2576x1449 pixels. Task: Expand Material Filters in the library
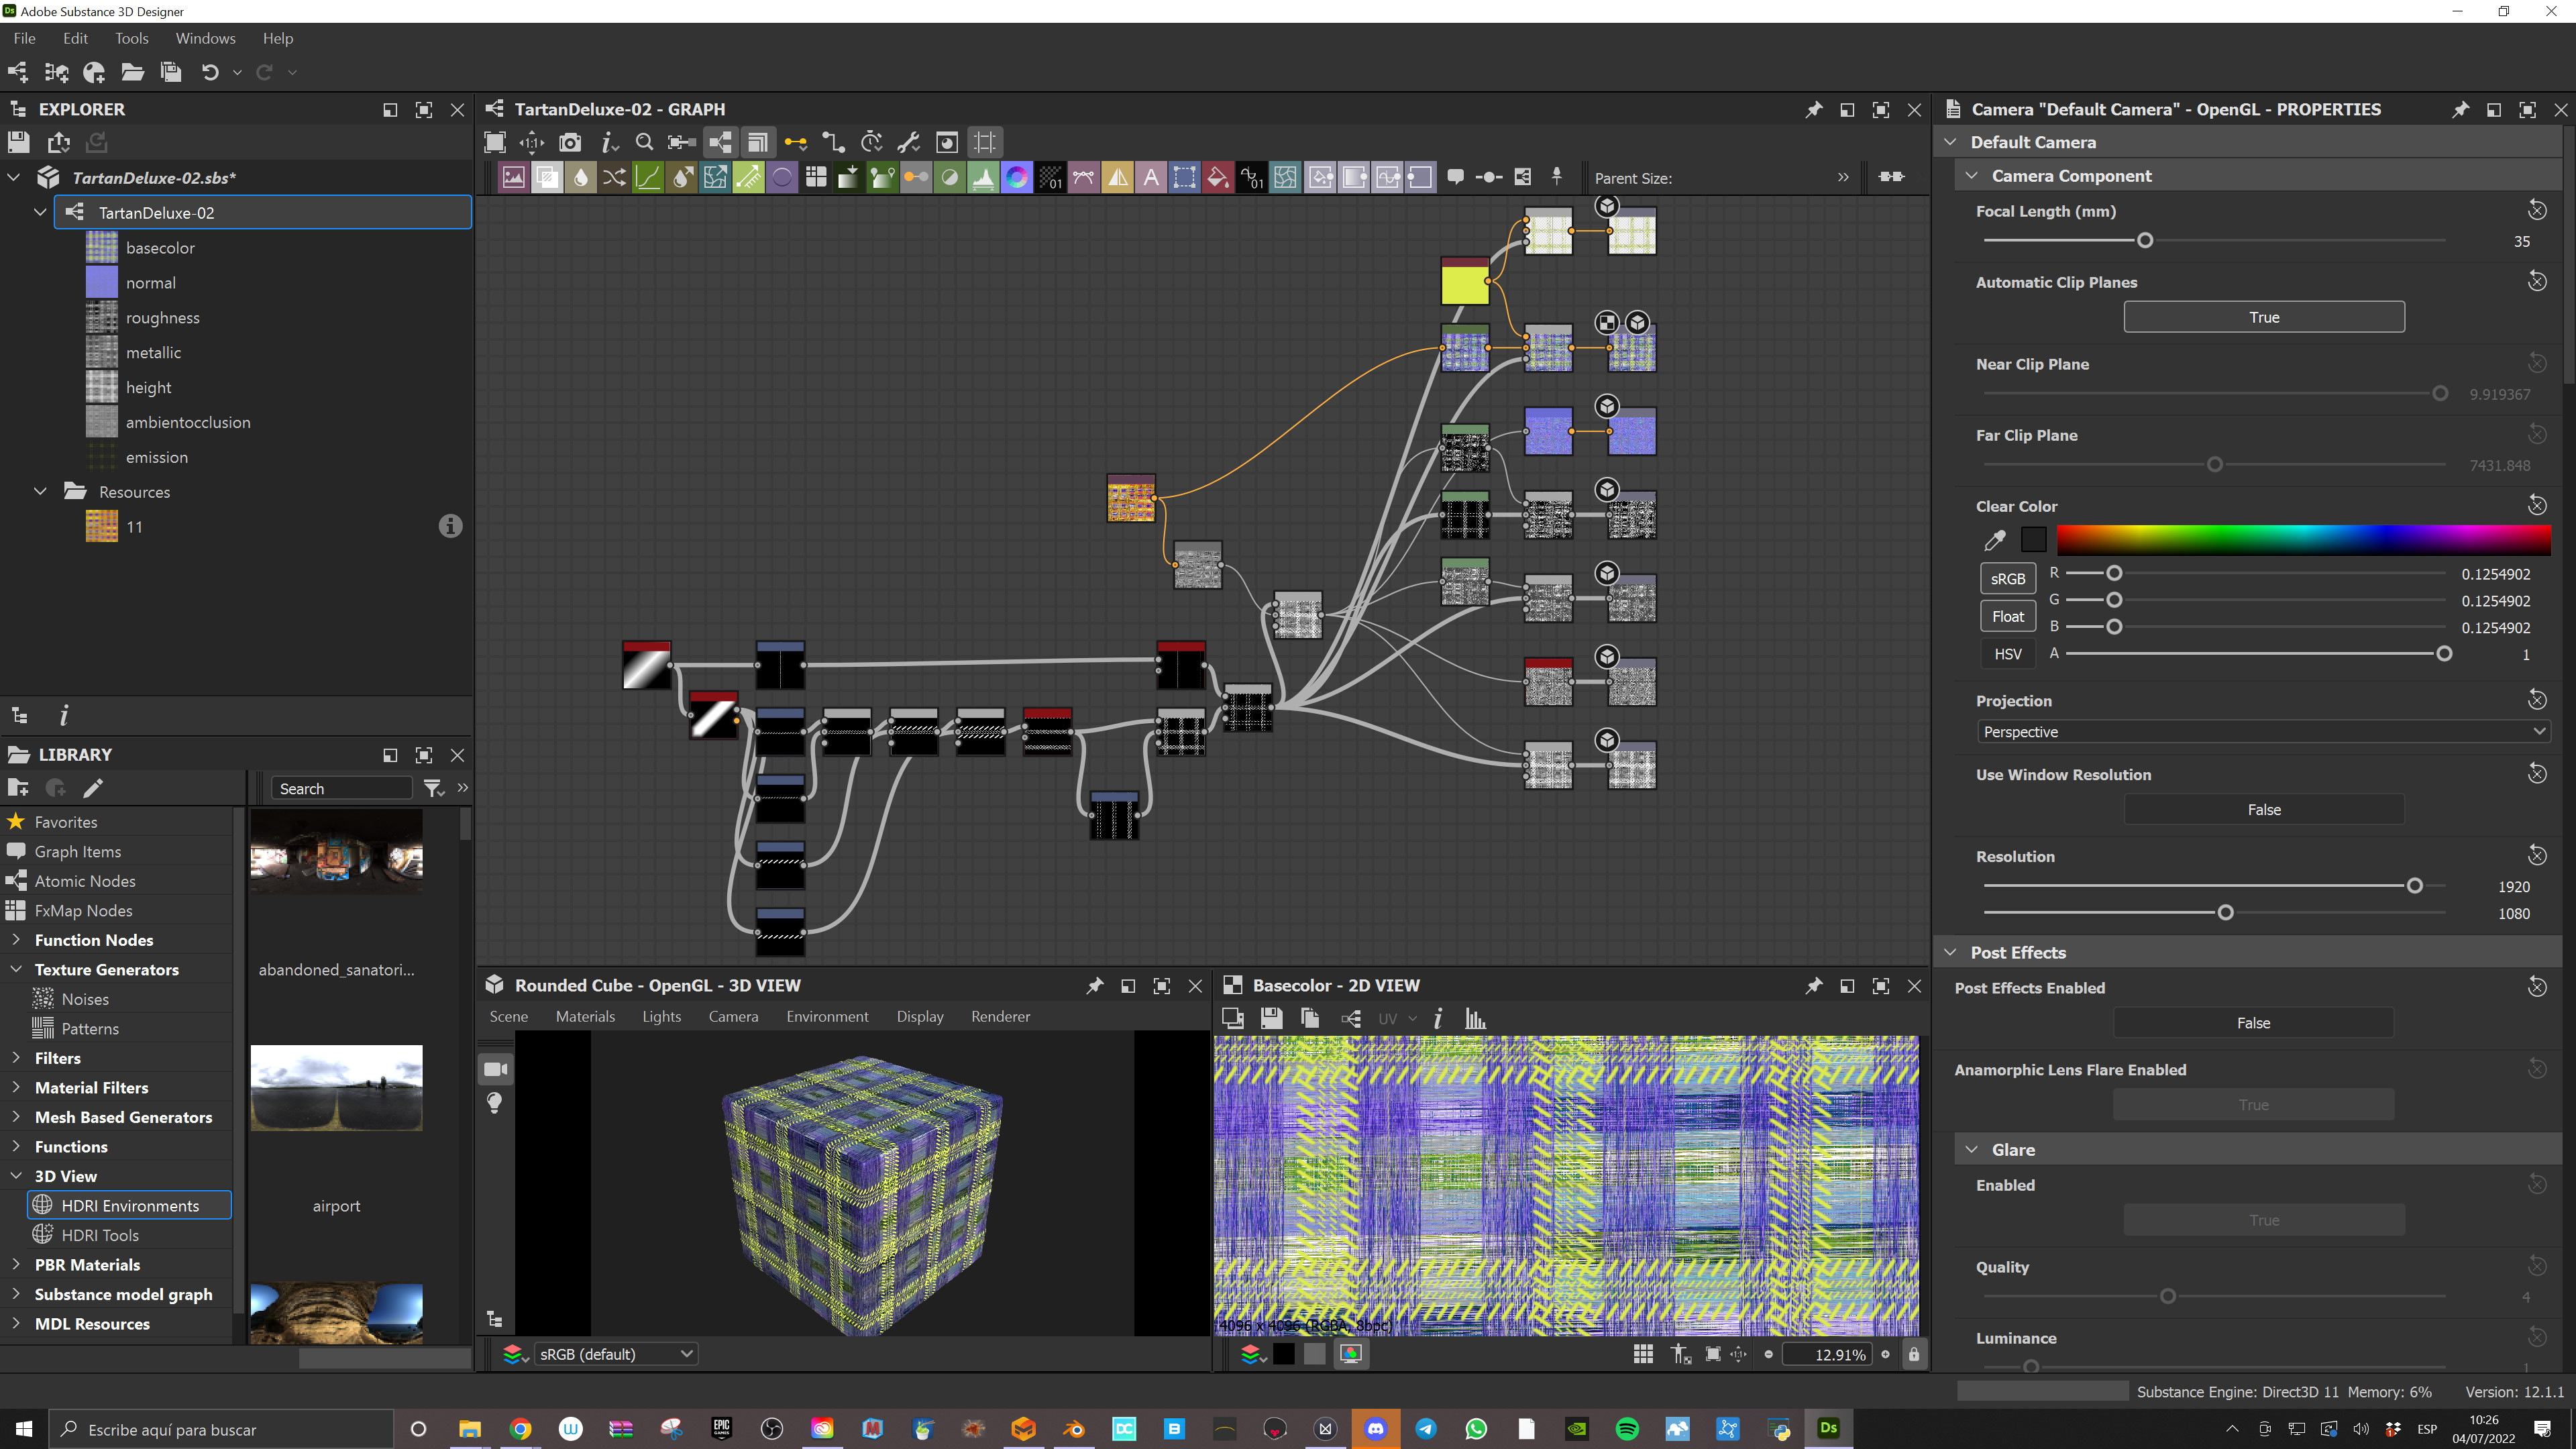point(16,1087)
